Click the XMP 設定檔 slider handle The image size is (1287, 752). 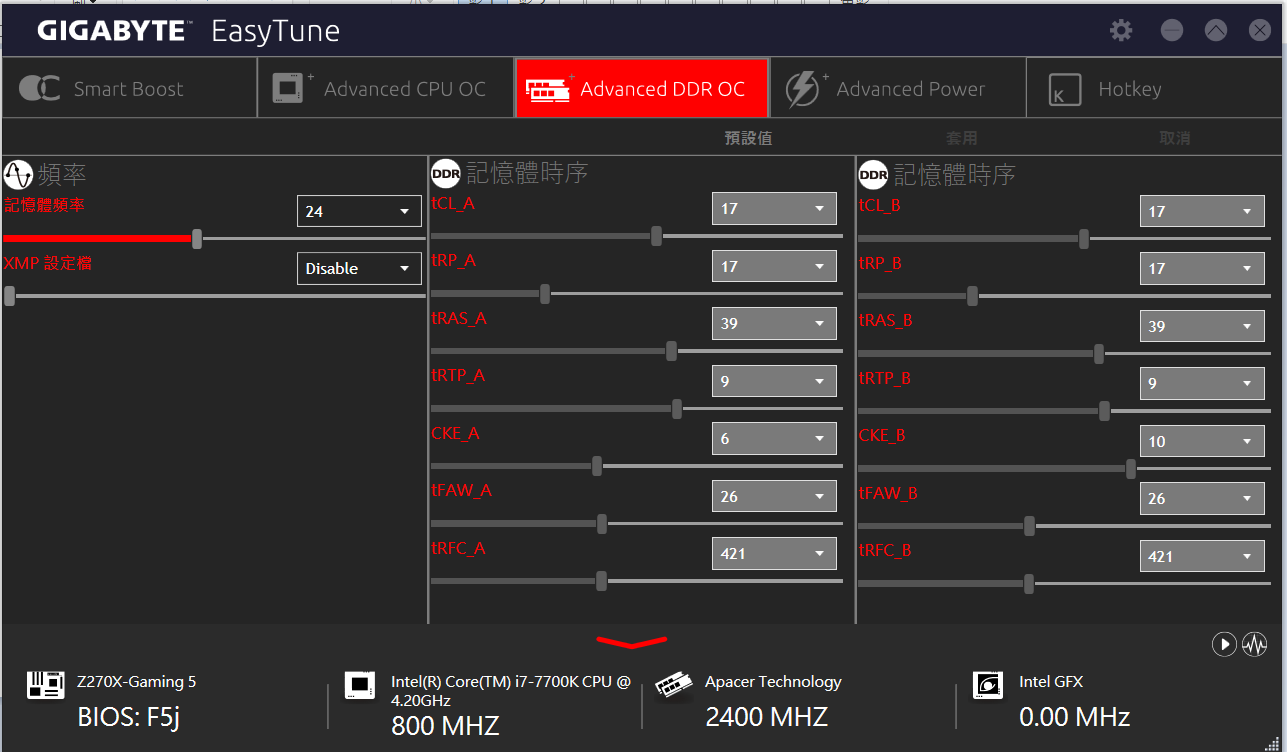click(9, 296)
